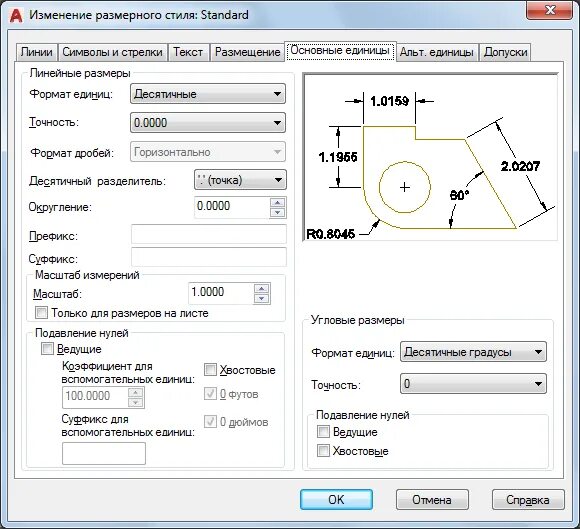580x529 pixels.
Task: Enable Только для размеров на листе
Action: point(41,313)
